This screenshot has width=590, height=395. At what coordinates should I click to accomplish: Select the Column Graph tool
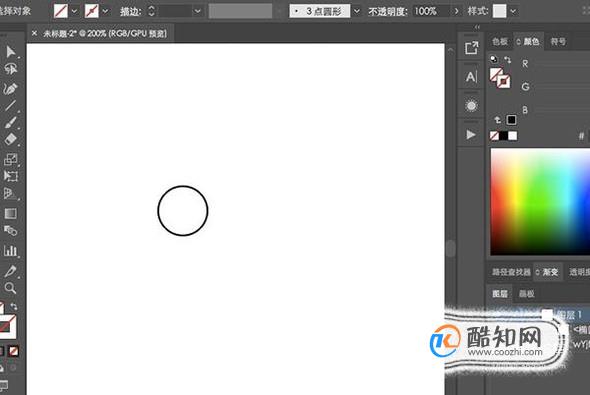coord(10,251)
